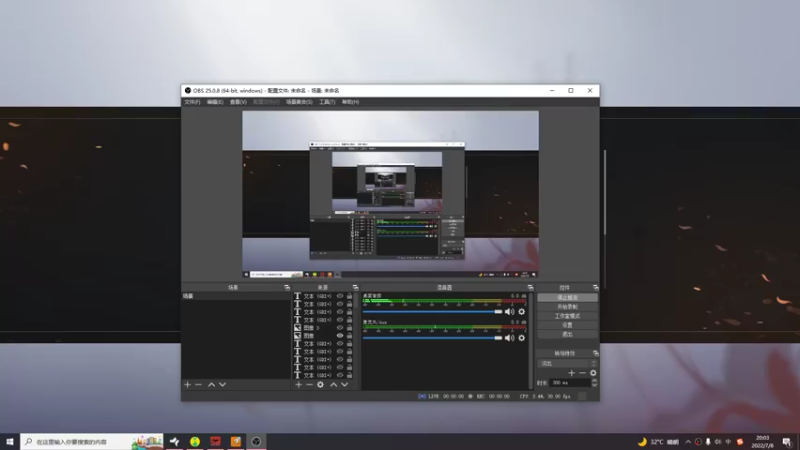Open 设置 from the controls panel
Screen dimensions: 800x450
click(567, 325)
